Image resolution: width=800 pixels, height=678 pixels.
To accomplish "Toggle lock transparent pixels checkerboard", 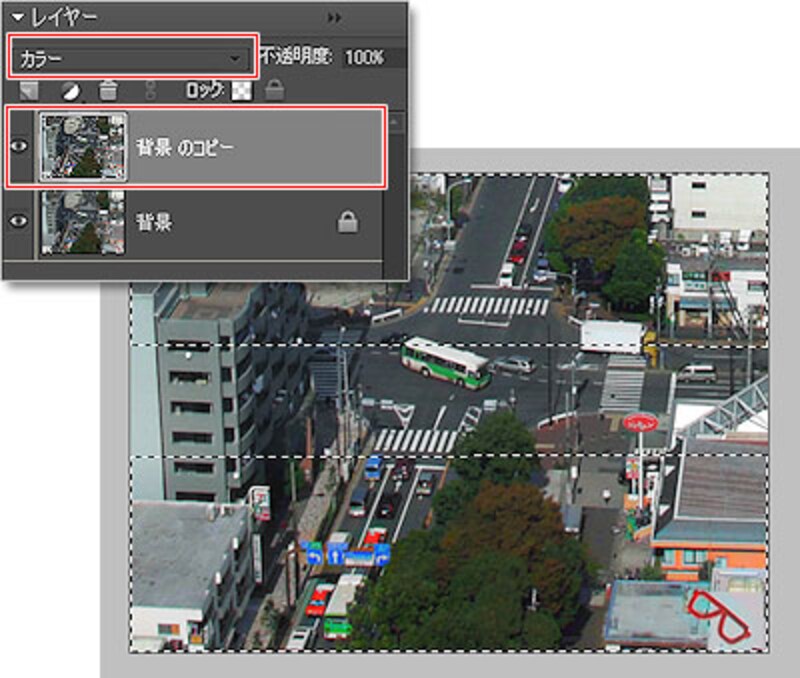I will pos(241,91).
